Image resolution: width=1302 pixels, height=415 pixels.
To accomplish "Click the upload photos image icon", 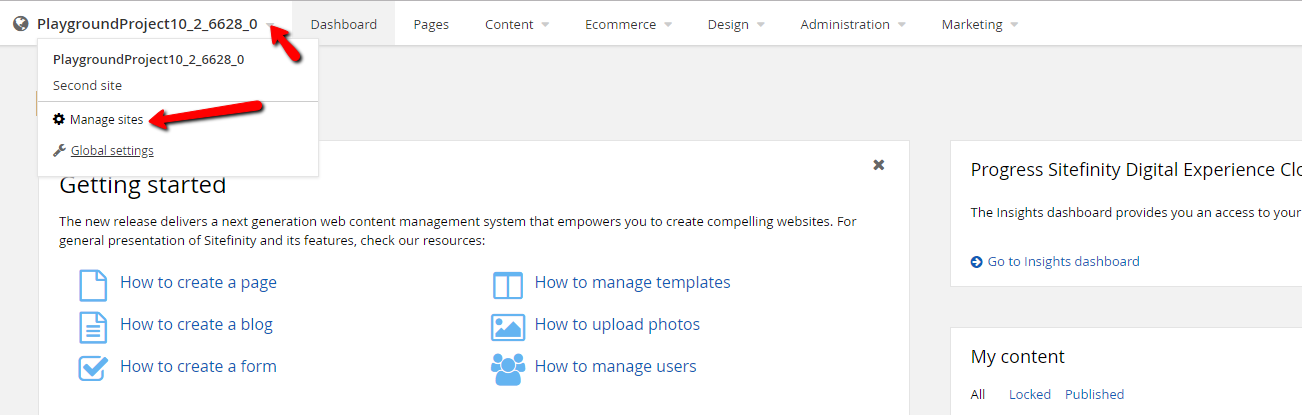I will point(508,327).
